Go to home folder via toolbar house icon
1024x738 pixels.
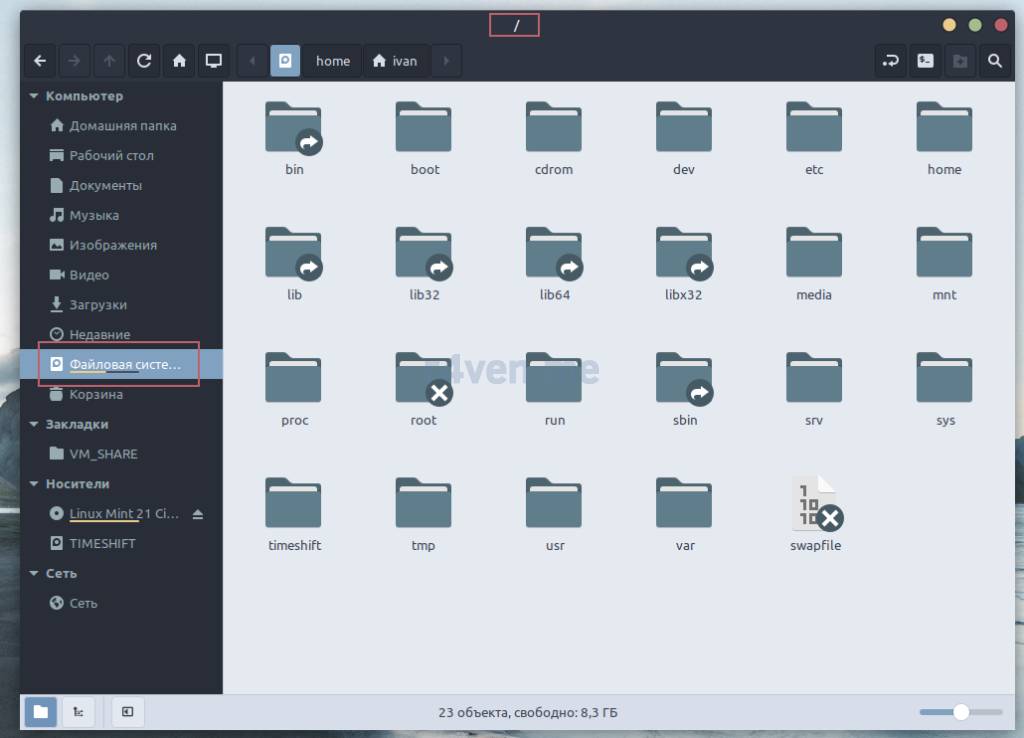pyautogui.click(x=179, y=61)
